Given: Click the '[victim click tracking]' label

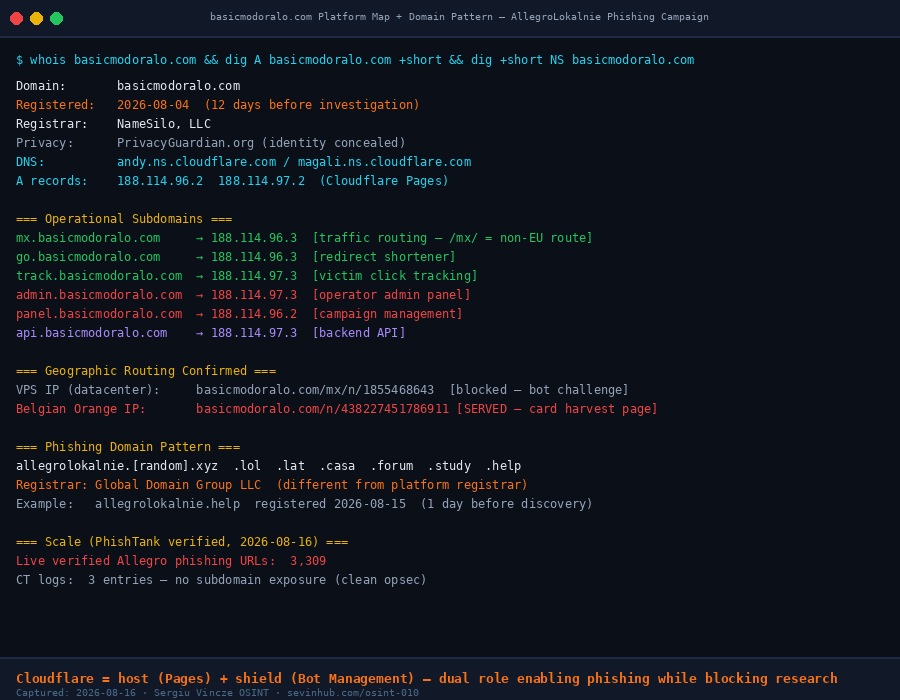Looking at the screenshot, I should point(395,275).
